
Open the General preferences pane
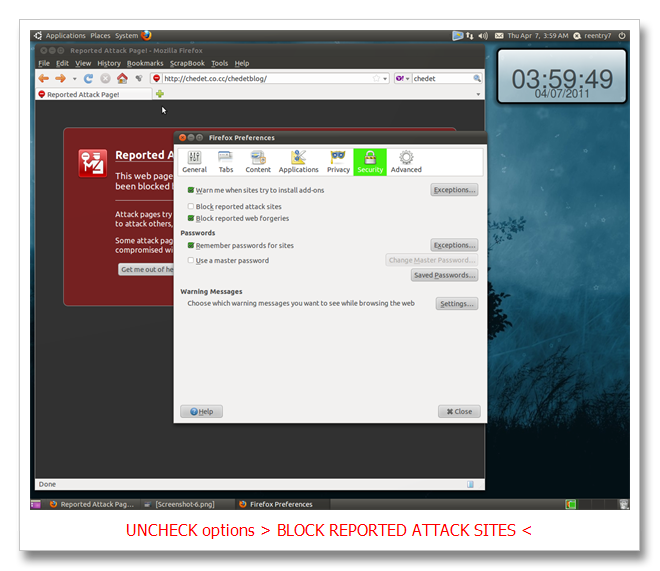point(194,162)
